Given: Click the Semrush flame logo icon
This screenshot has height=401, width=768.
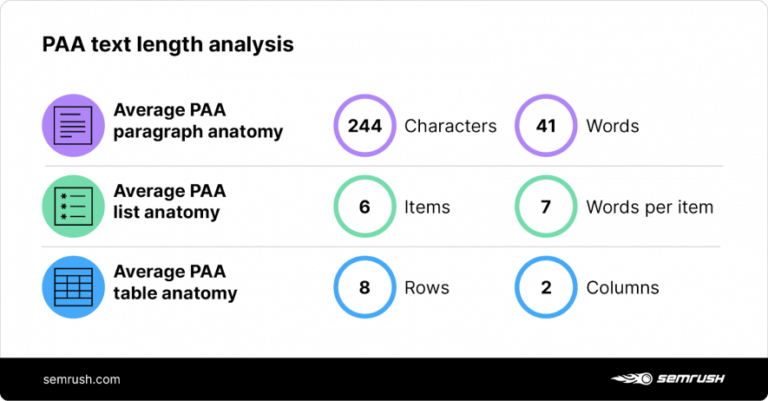Looking at the screenshot, I should [632, 378].
